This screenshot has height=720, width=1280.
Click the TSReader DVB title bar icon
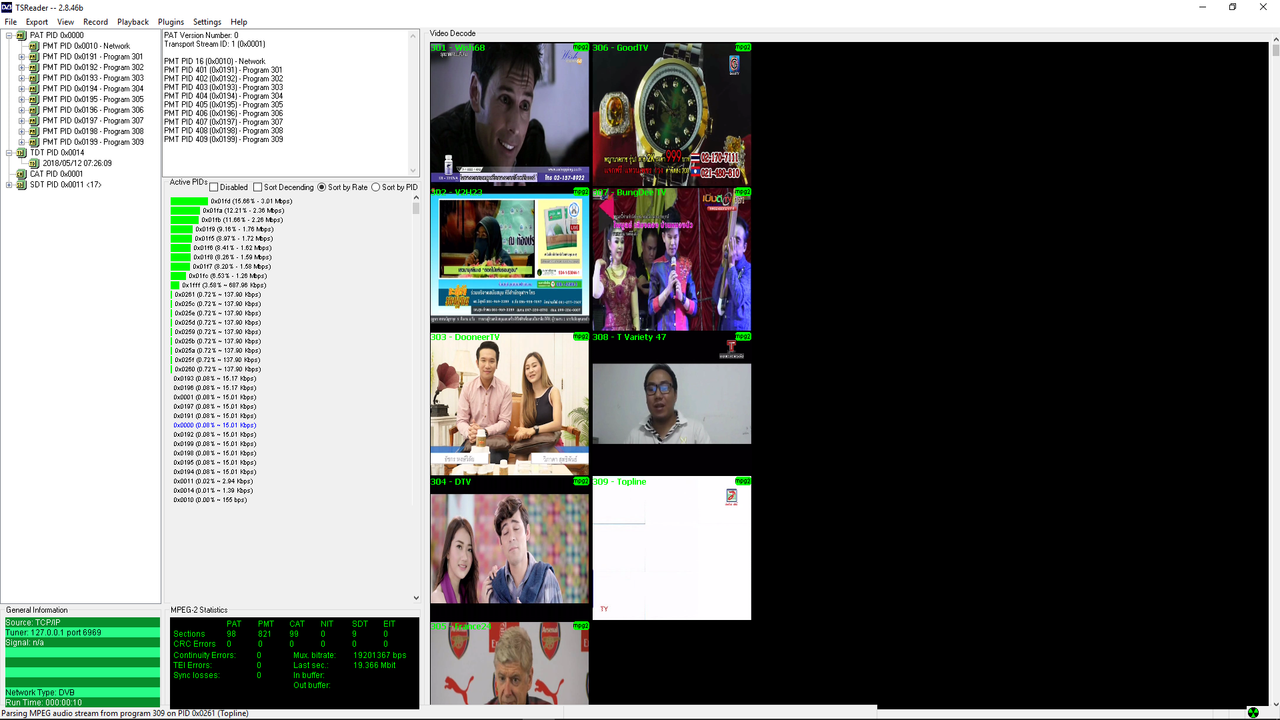pos(7,7)
